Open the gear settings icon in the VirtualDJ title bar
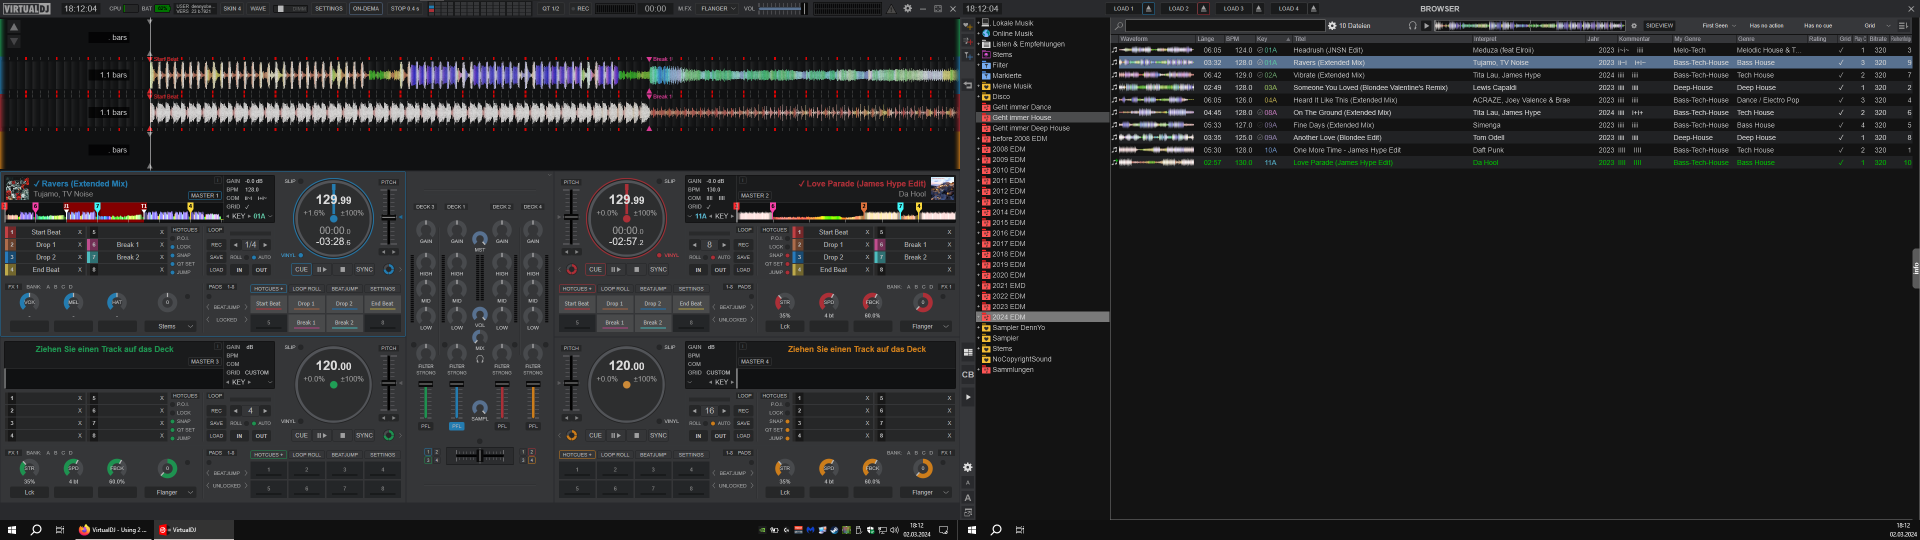 click(908, 8)
